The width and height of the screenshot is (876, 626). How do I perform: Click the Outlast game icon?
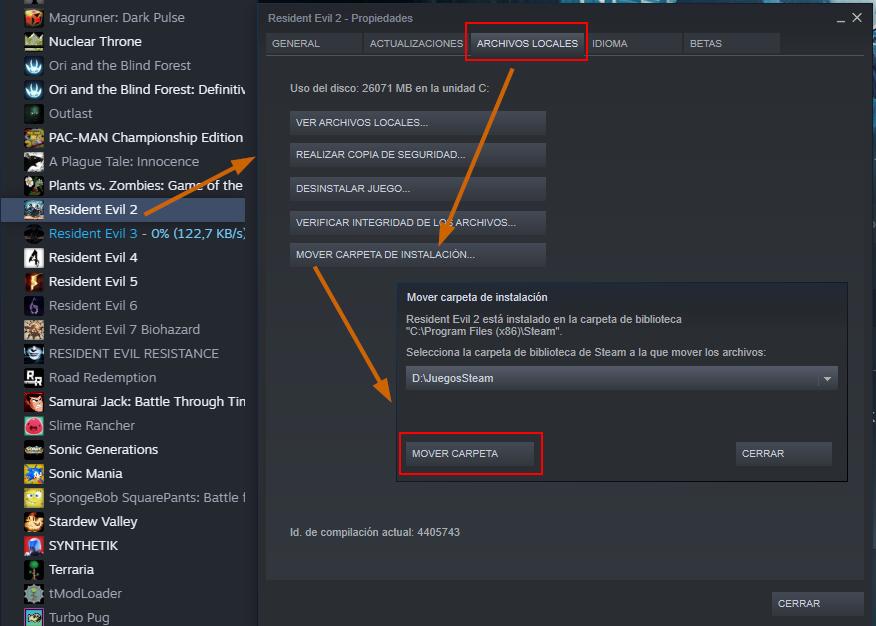(x=34, y=114)
